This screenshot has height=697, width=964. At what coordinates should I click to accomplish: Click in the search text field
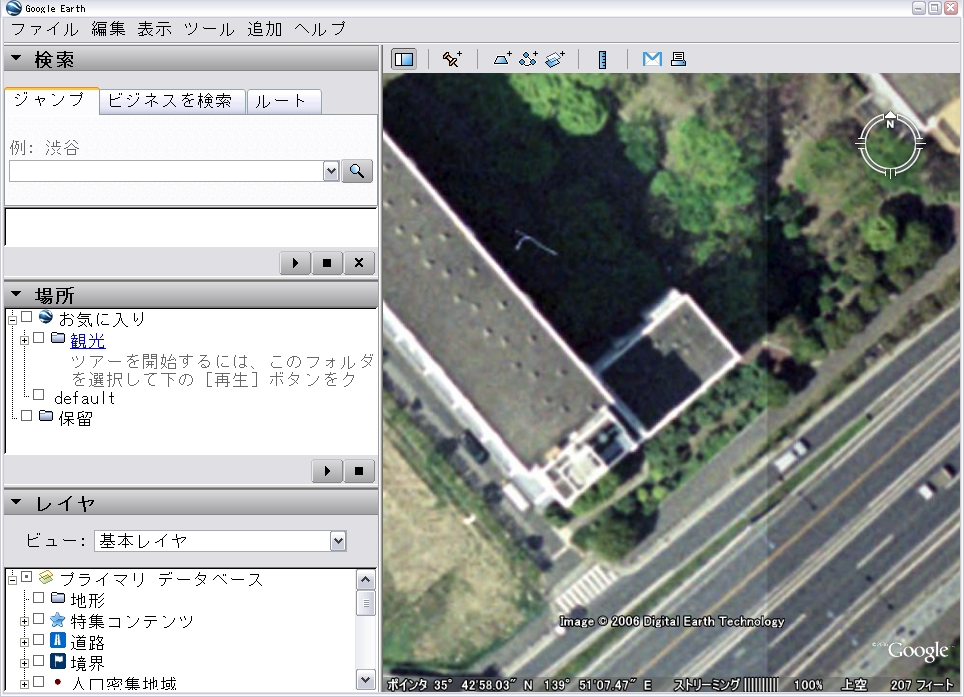tap(166, 171)
